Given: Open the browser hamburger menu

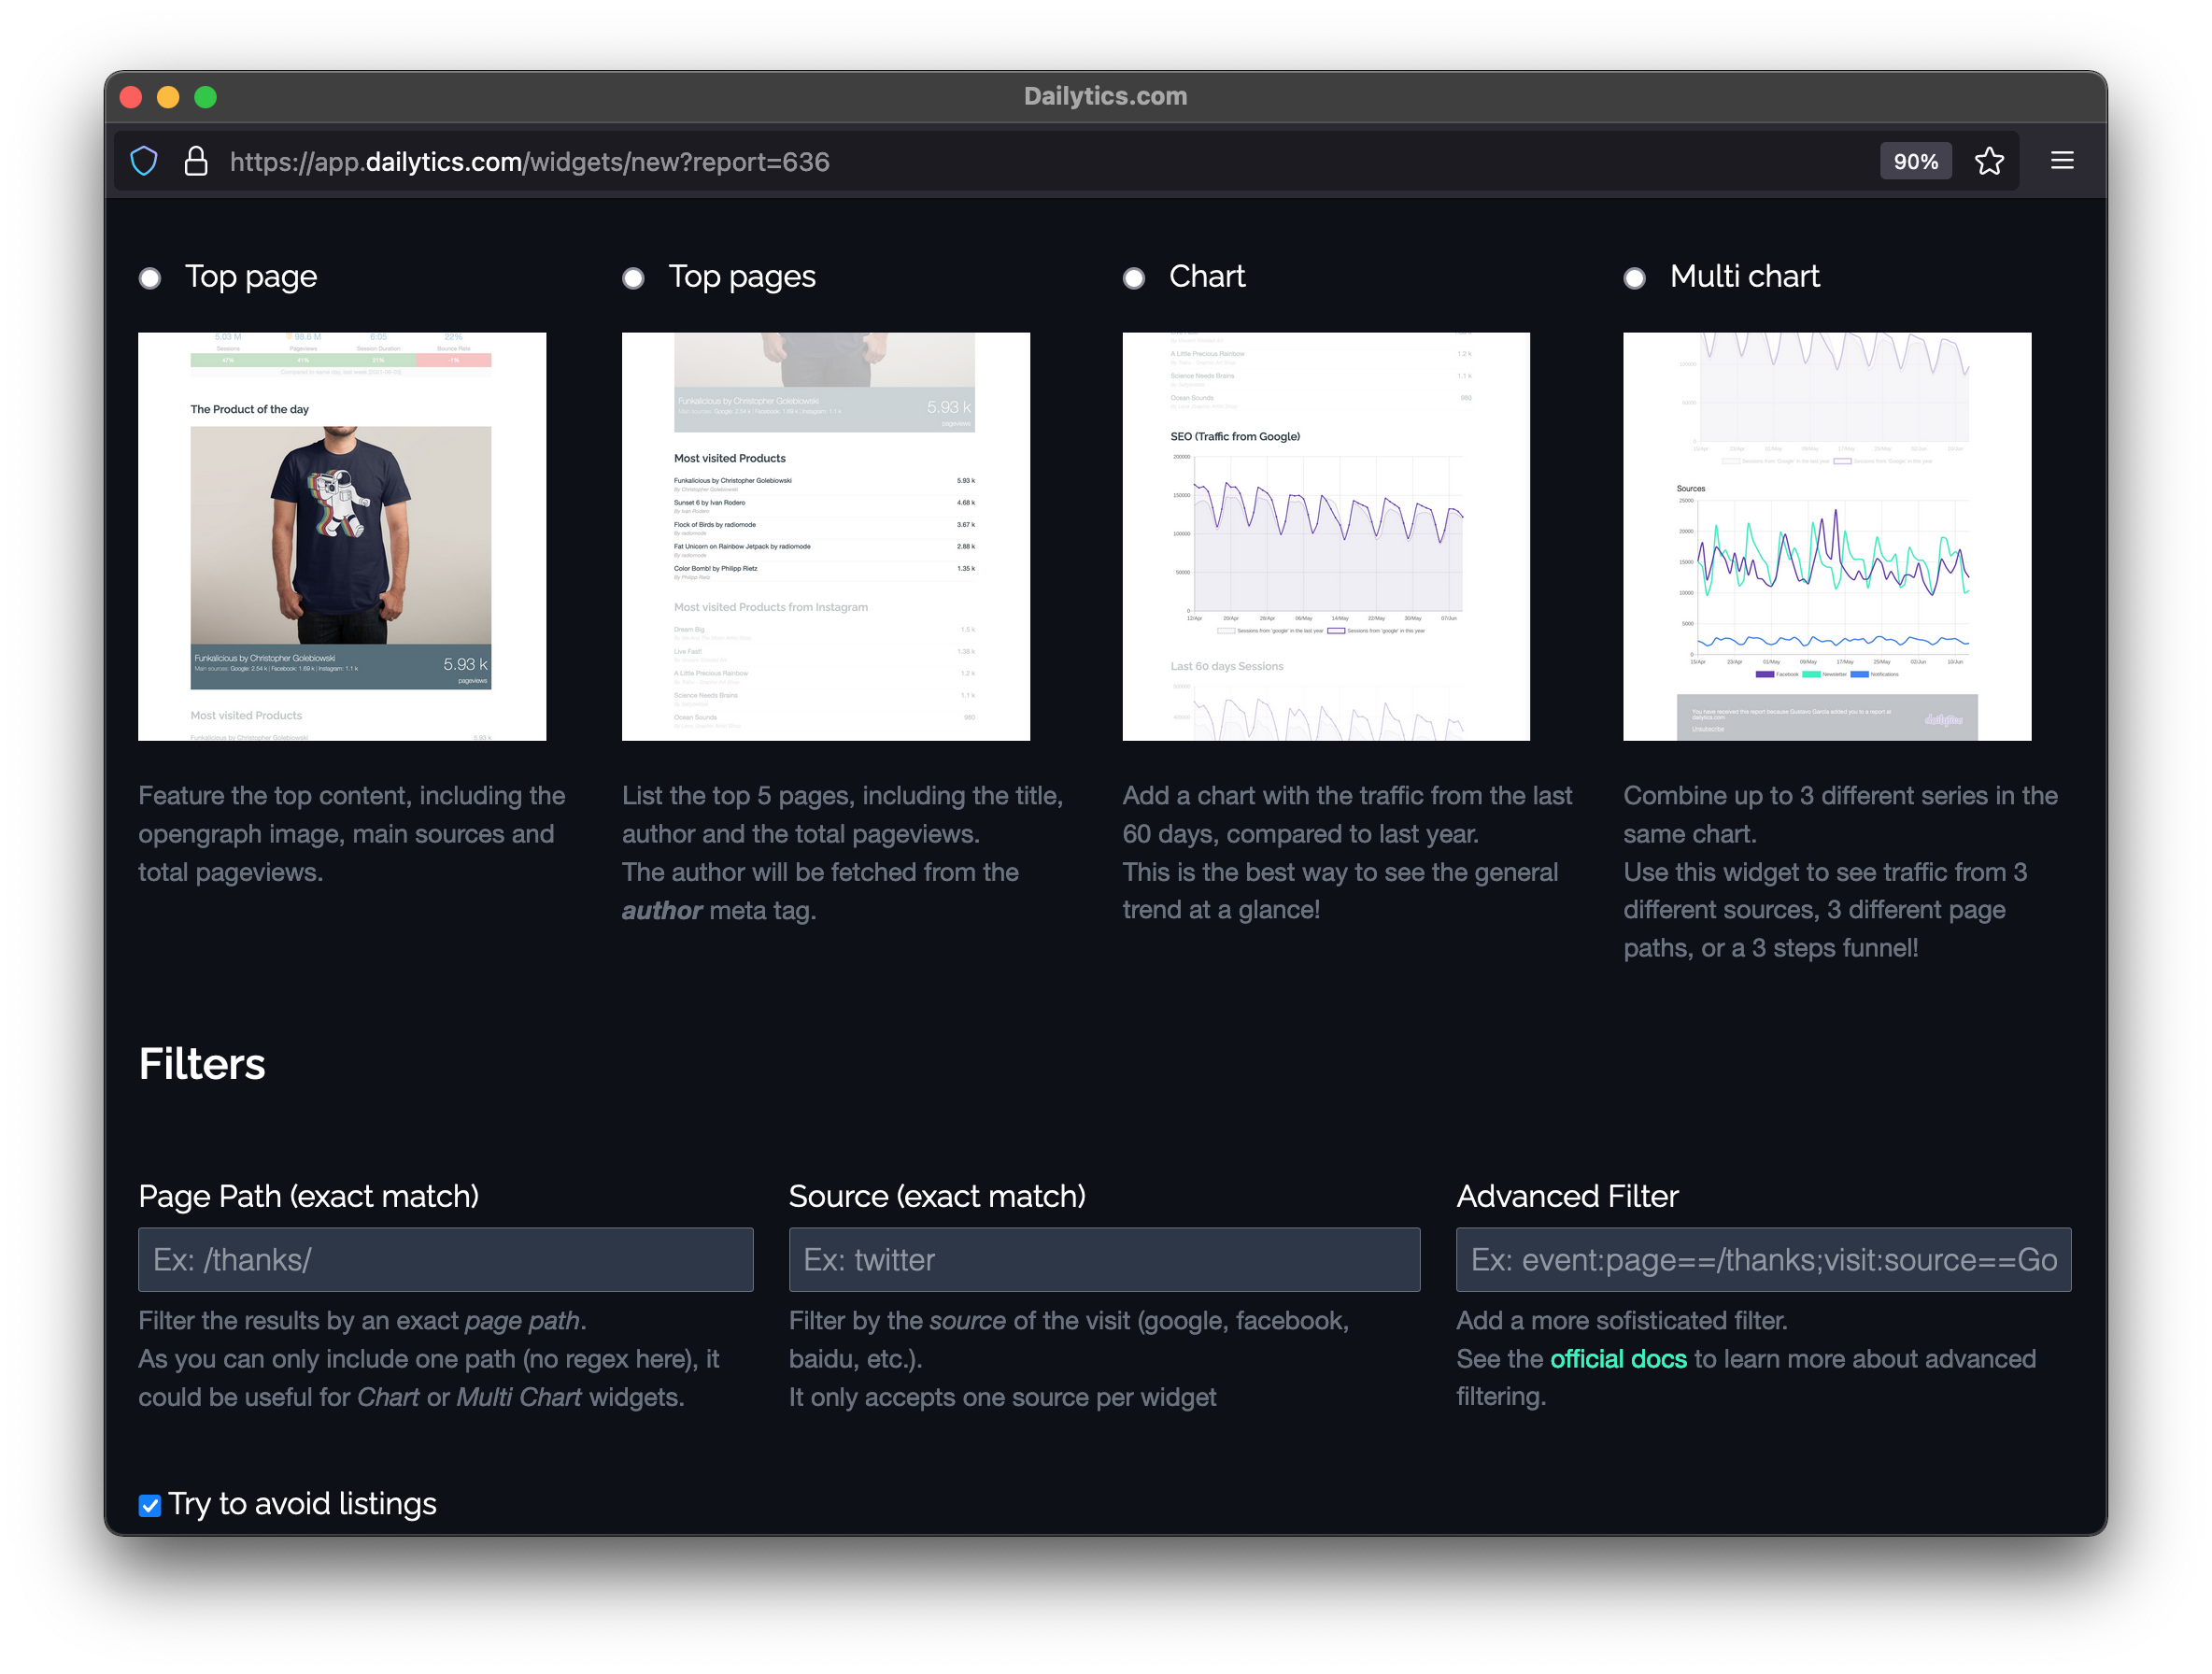Looking at the screenshot, I should point(2062,161).
